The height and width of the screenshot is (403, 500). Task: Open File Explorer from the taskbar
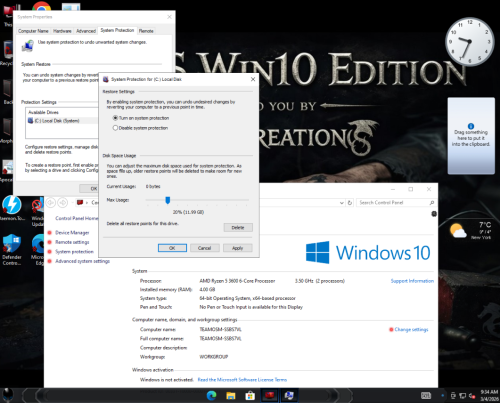point(231,395)
